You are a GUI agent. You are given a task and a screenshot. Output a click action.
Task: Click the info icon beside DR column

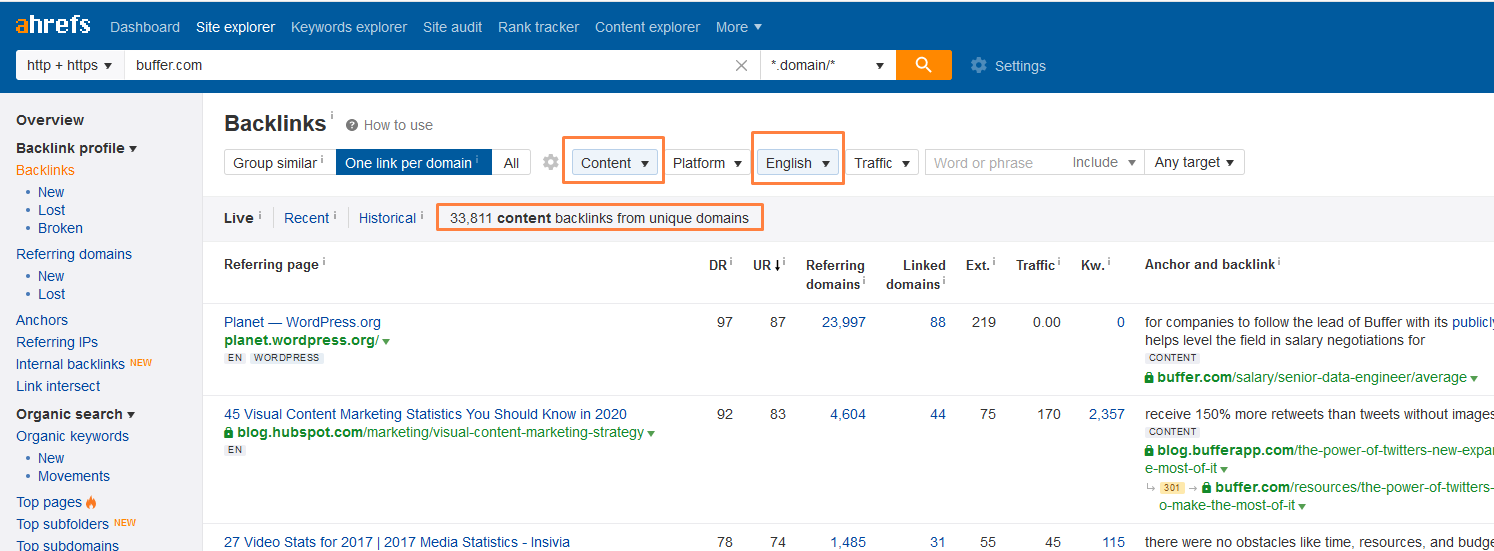tap(731, 263)
